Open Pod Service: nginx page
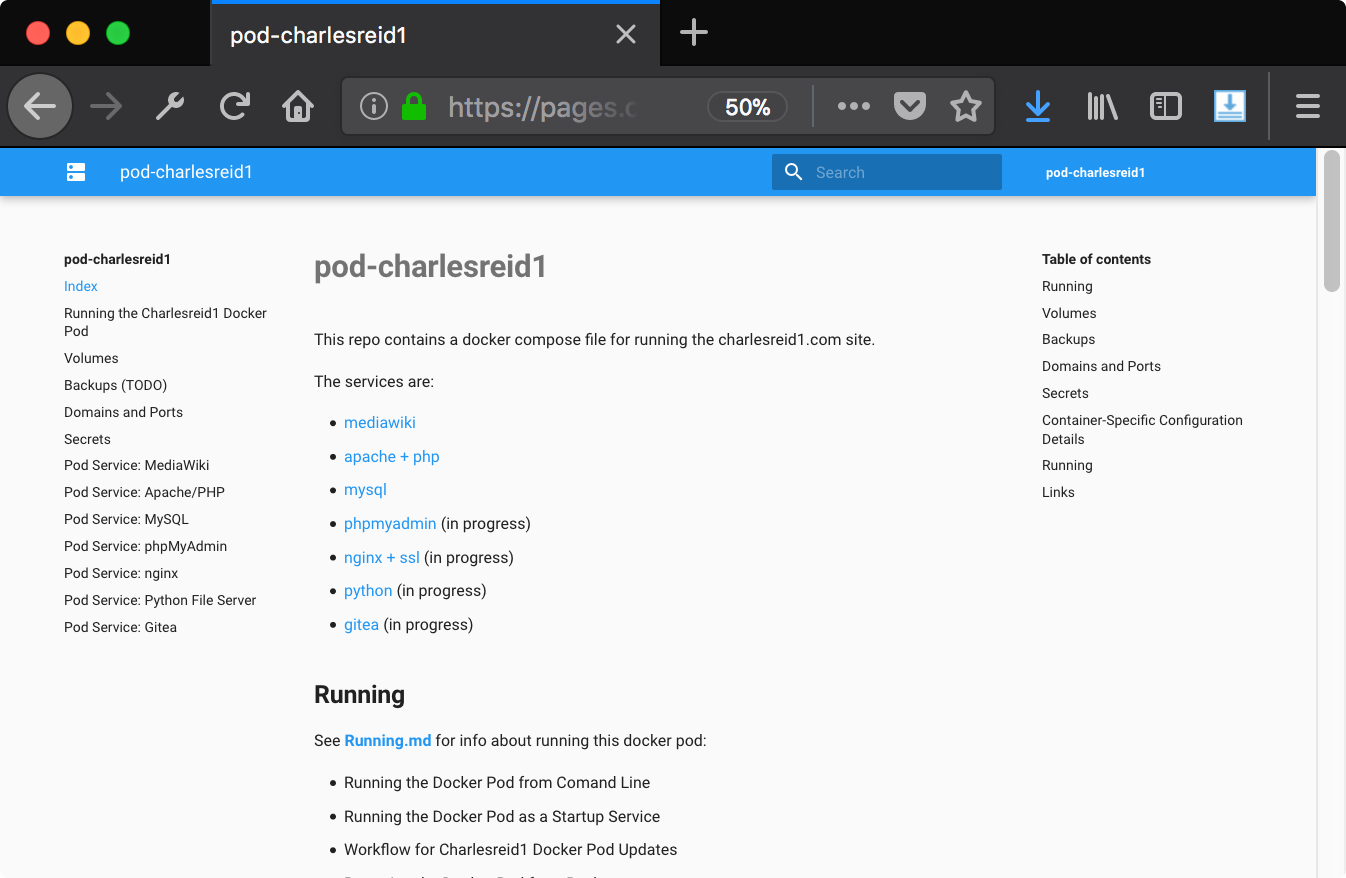This screenshot has width=1346, height=878. [x=121, y=573]
